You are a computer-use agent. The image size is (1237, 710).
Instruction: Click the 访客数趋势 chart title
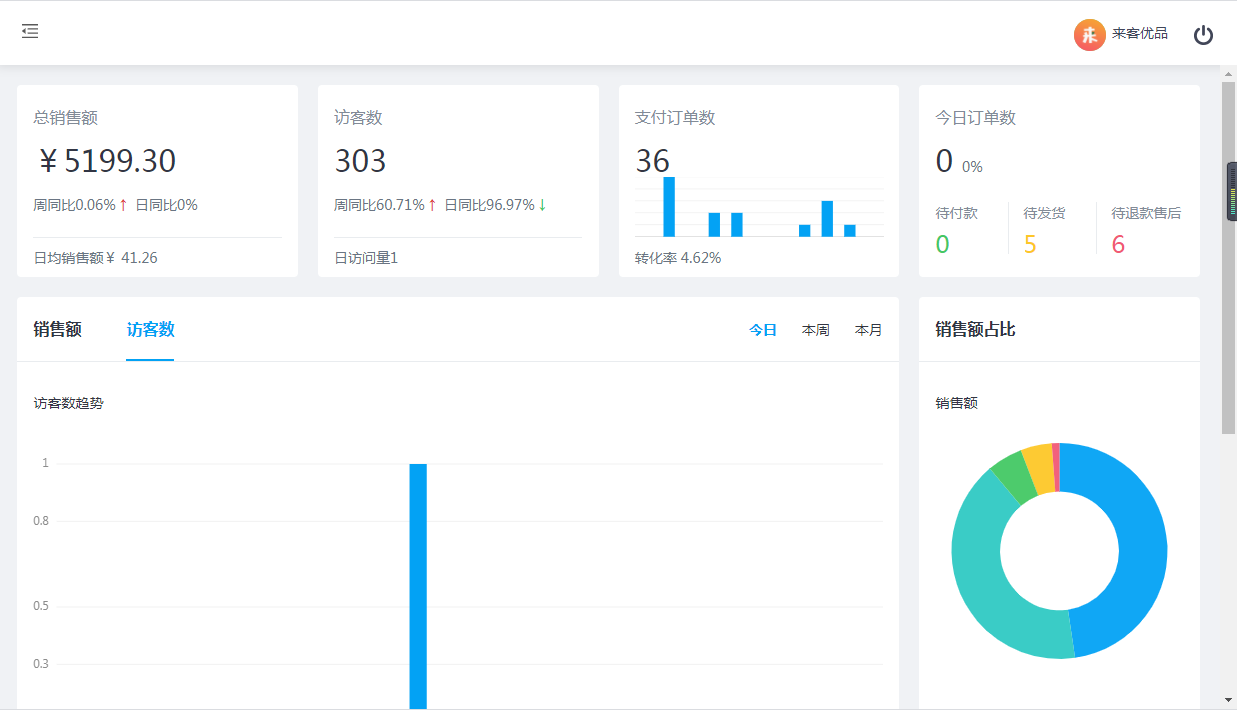tap(68, 403)
